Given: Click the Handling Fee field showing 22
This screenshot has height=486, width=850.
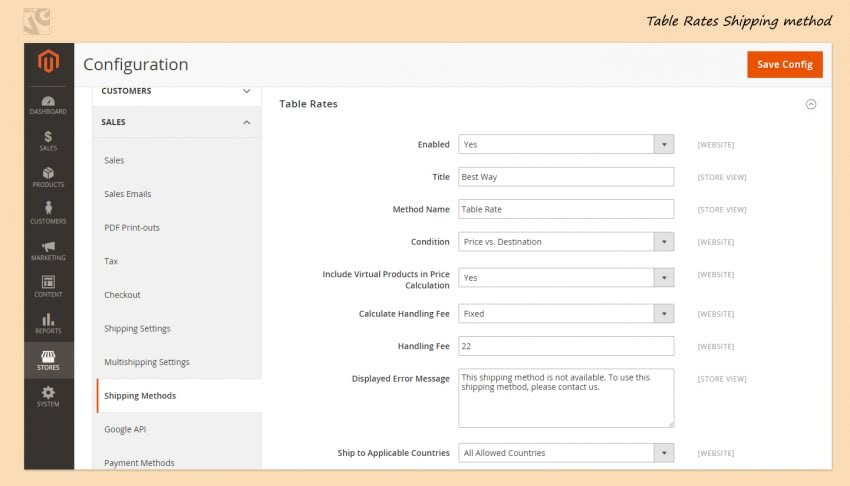Looking at the screenshot, I should [566, 346].
